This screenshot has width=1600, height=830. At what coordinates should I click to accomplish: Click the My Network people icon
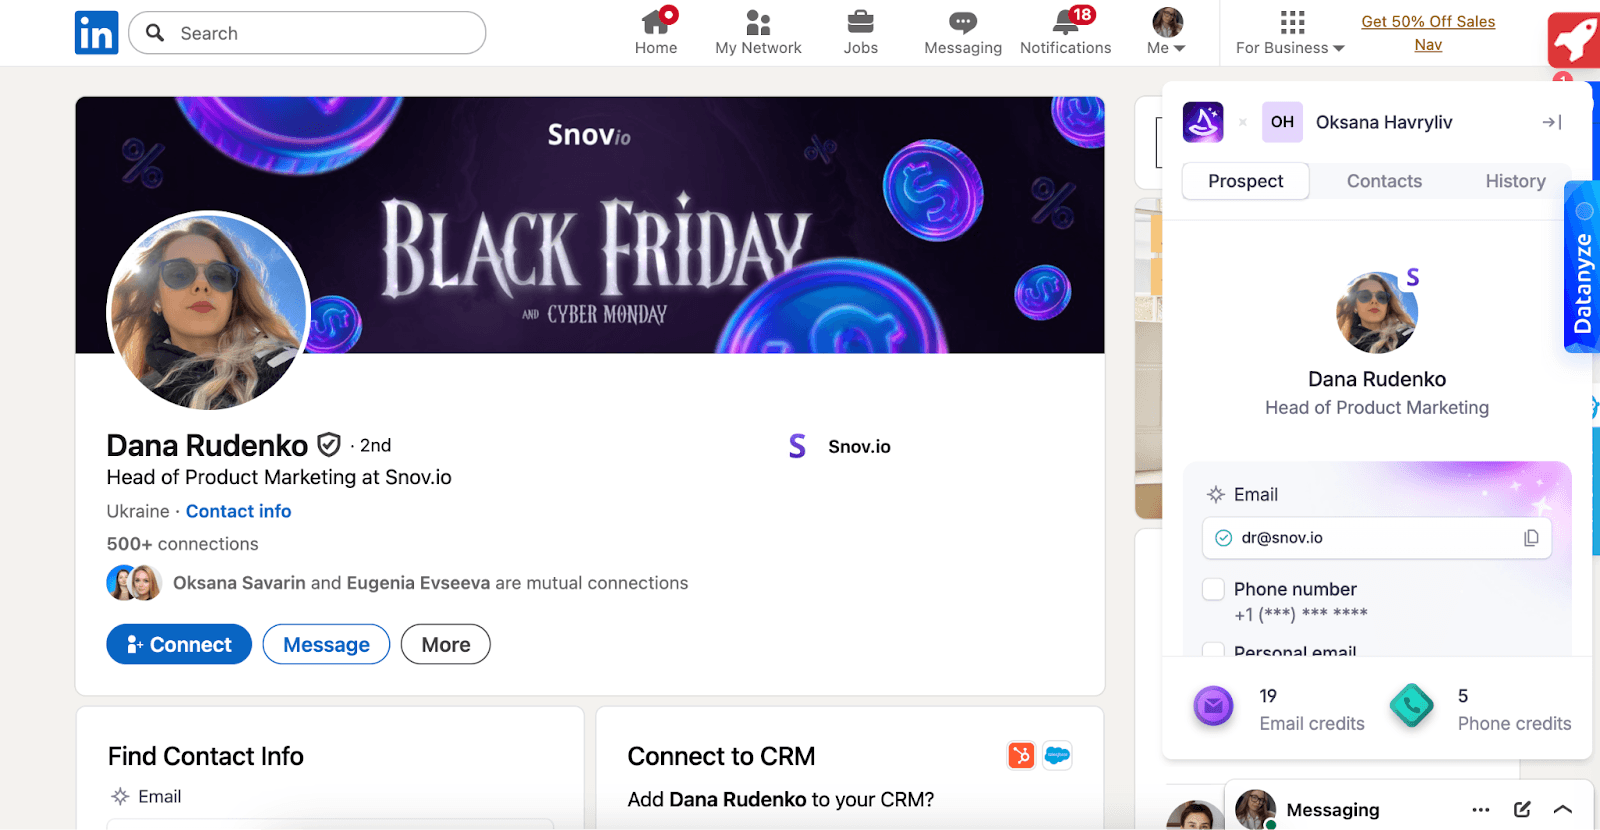coord(758,23)
